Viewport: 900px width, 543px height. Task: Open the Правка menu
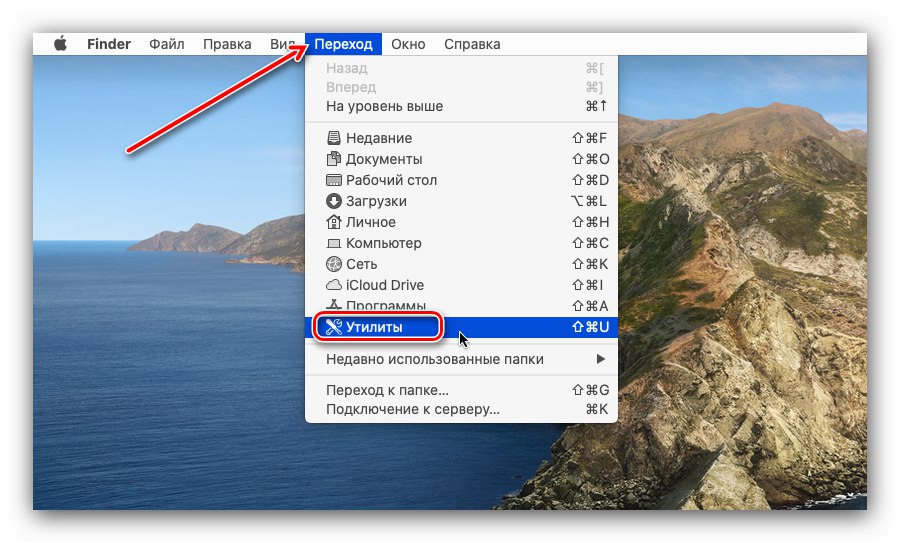point(227,44)
